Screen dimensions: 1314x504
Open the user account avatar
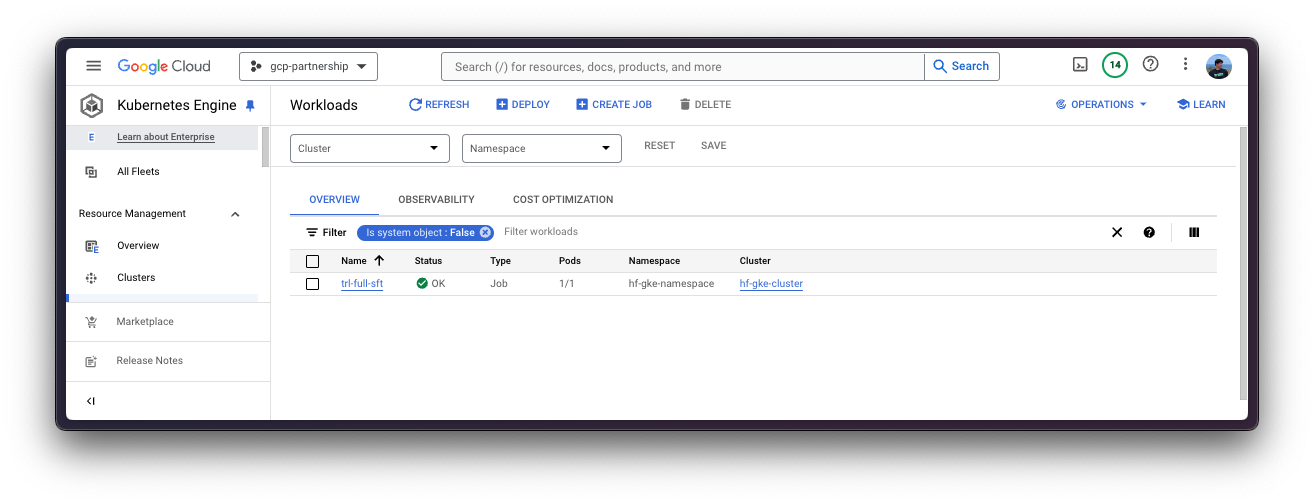pyautogui.click(x=1219, y=66)
